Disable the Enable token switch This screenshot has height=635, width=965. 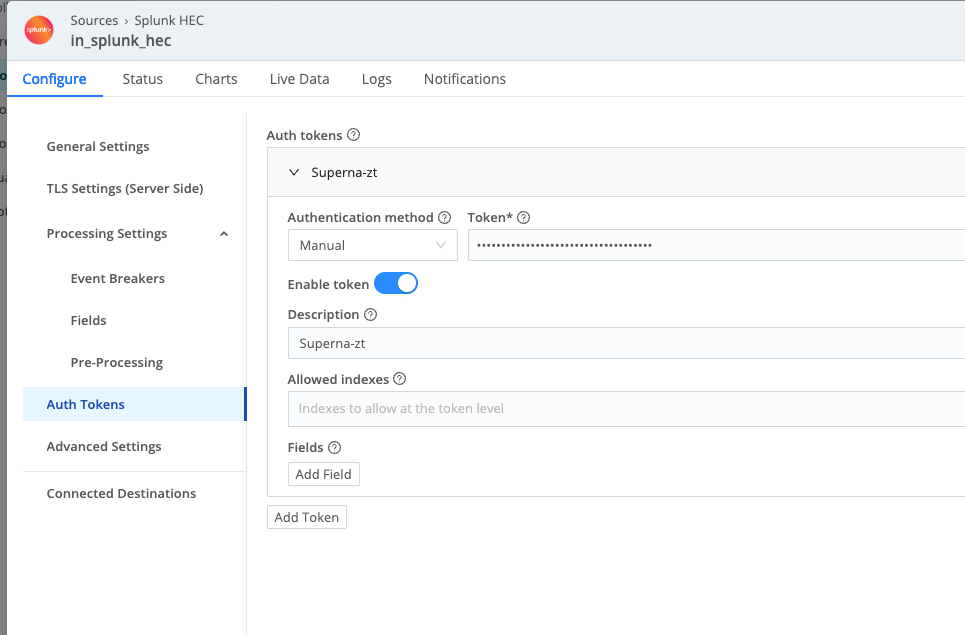395,284
